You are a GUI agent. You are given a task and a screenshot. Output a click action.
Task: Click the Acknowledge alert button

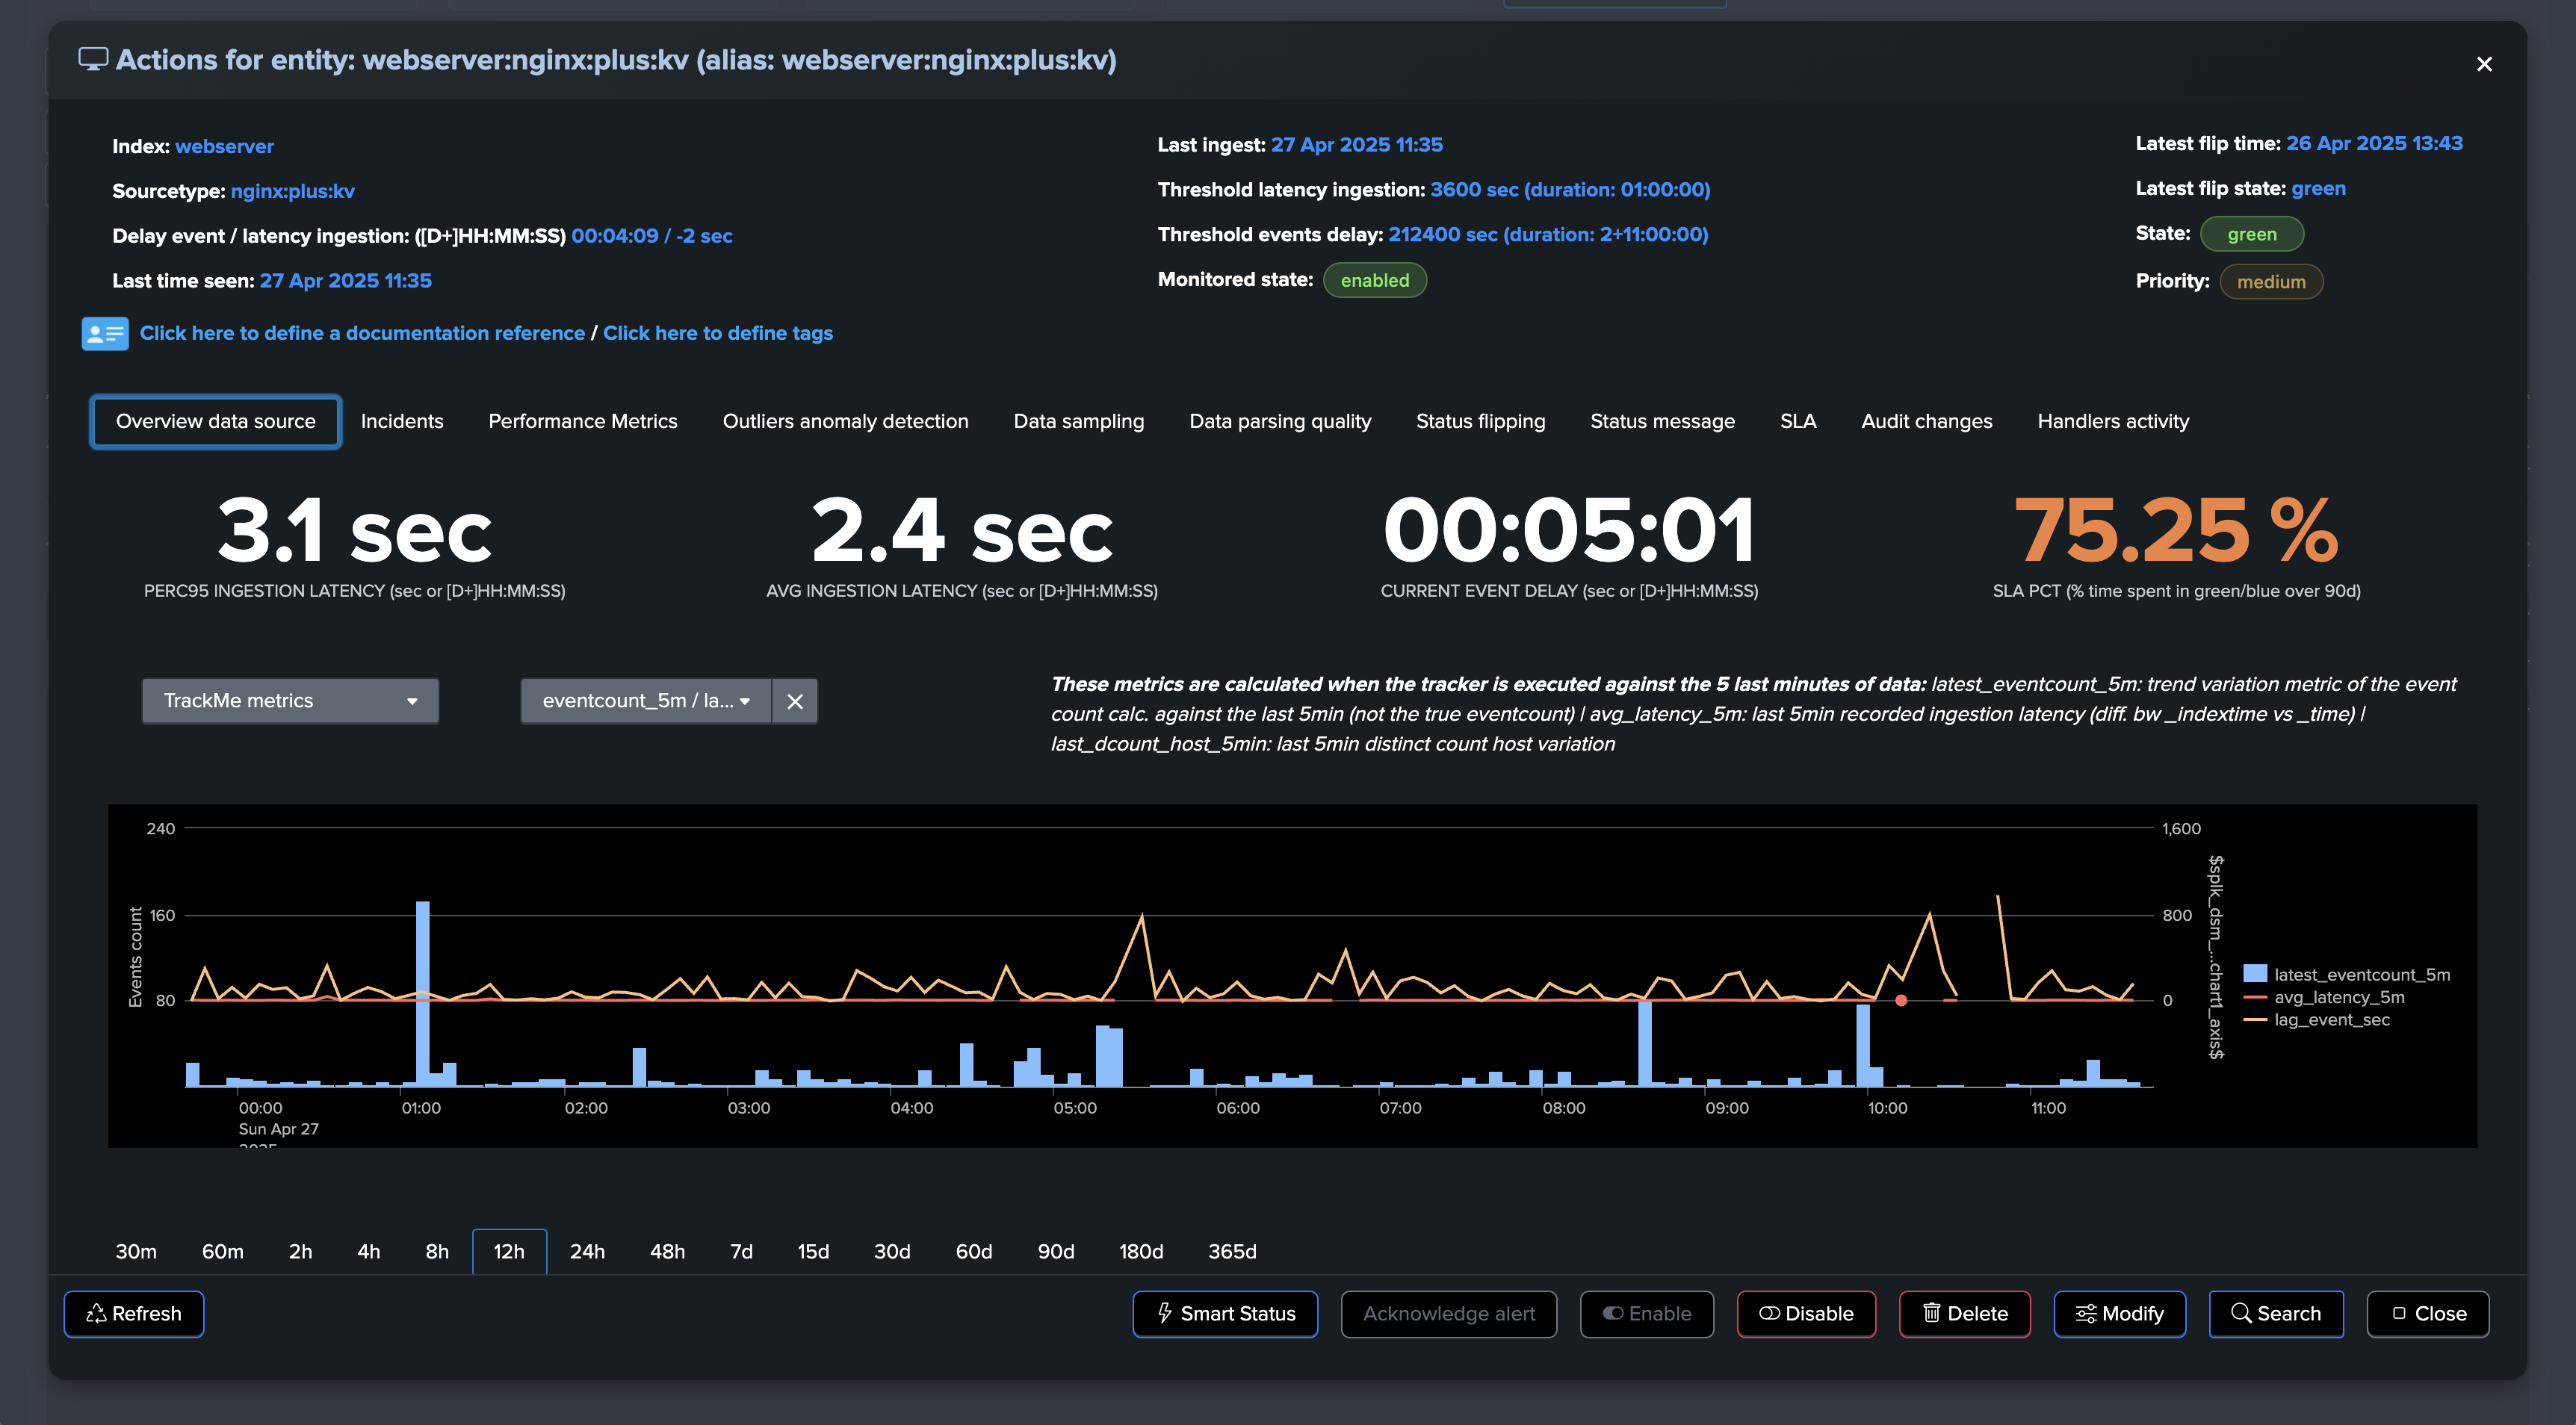1449,1313
